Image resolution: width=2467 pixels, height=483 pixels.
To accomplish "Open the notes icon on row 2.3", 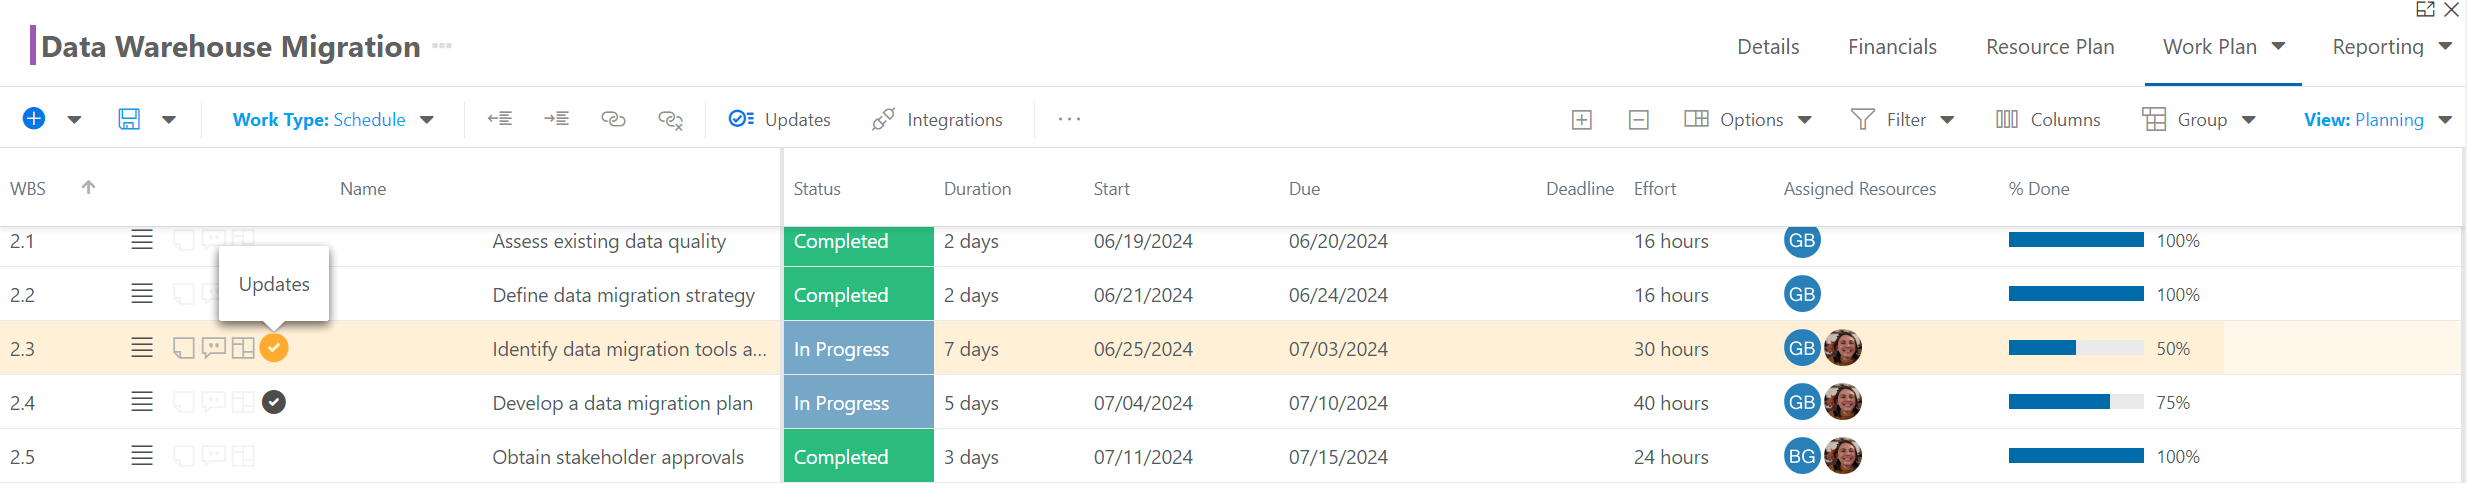I will (x=184, y=348).
